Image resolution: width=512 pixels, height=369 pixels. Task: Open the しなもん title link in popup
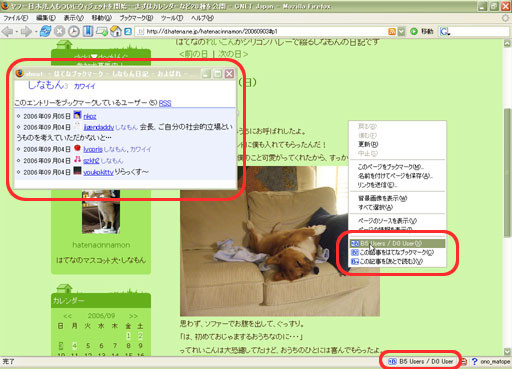point(46,85)
